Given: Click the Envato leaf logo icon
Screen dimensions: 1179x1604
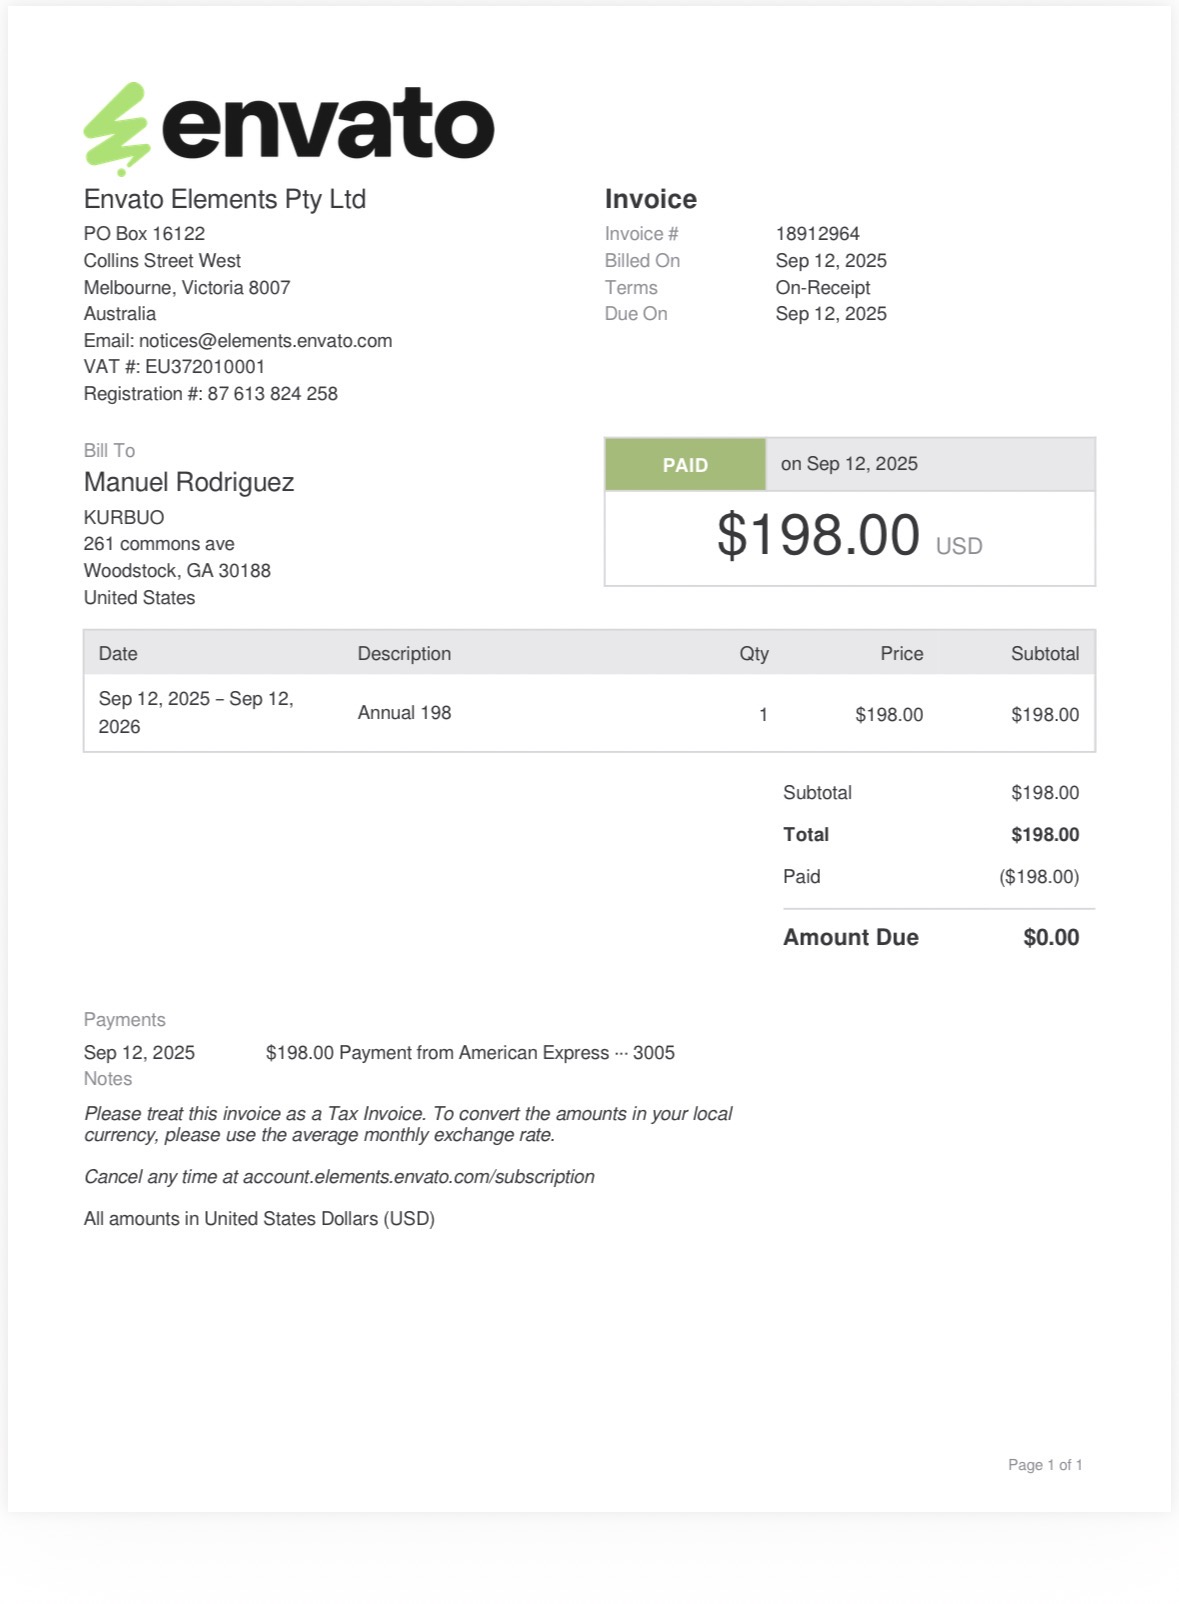Looking at the screenshot, I should pyautogui.click(x=116, y=127).
